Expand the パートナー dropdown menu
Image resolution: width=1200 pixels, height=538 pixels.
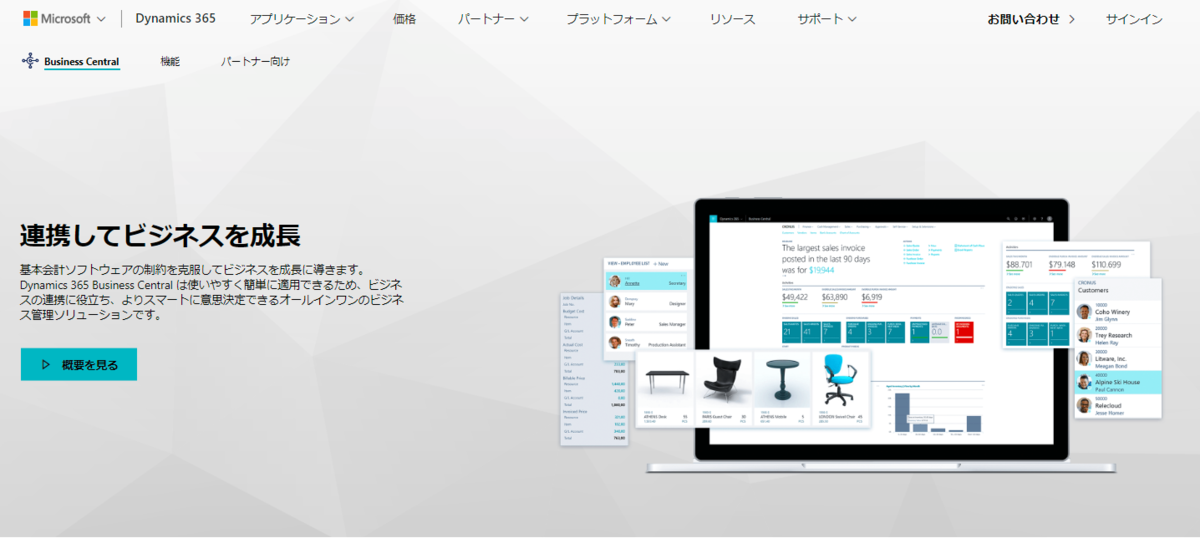click(494, 19)
